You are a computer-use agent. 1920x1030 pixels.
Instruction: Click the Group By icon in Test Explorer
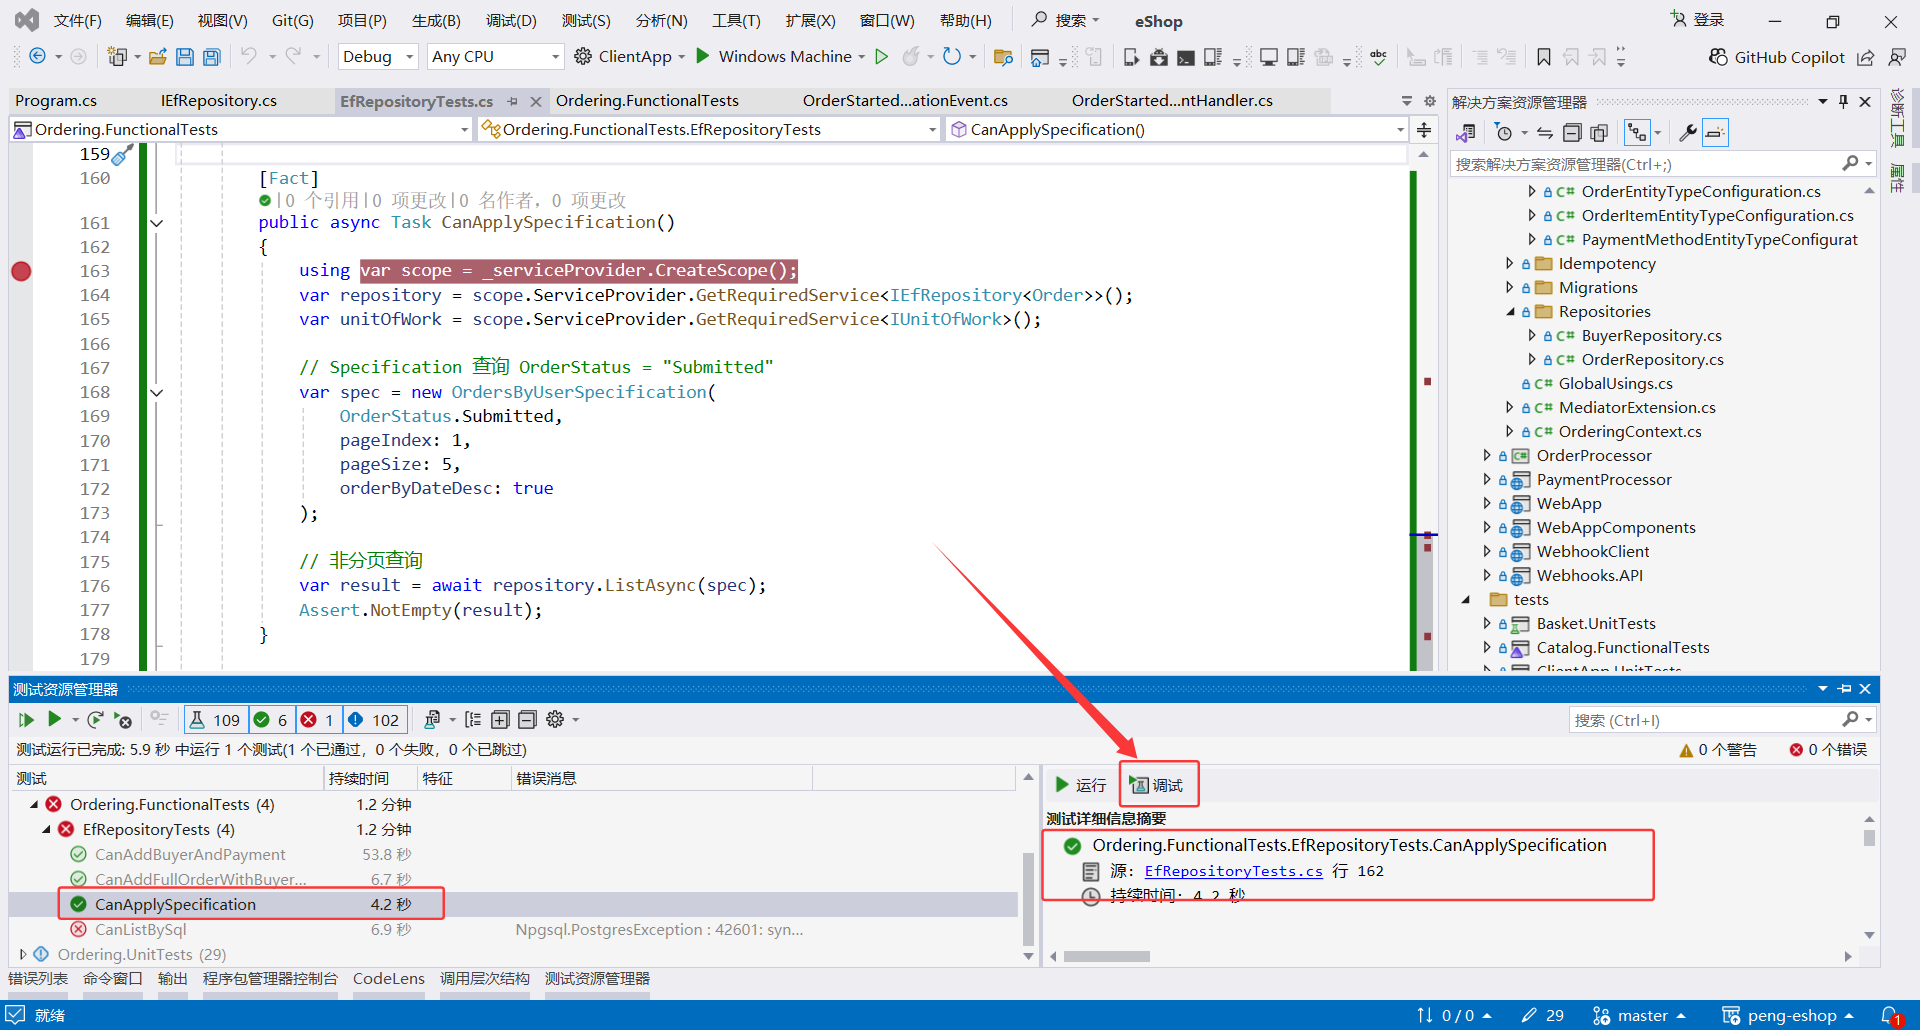pyautogui.click(x=473, y=719)
